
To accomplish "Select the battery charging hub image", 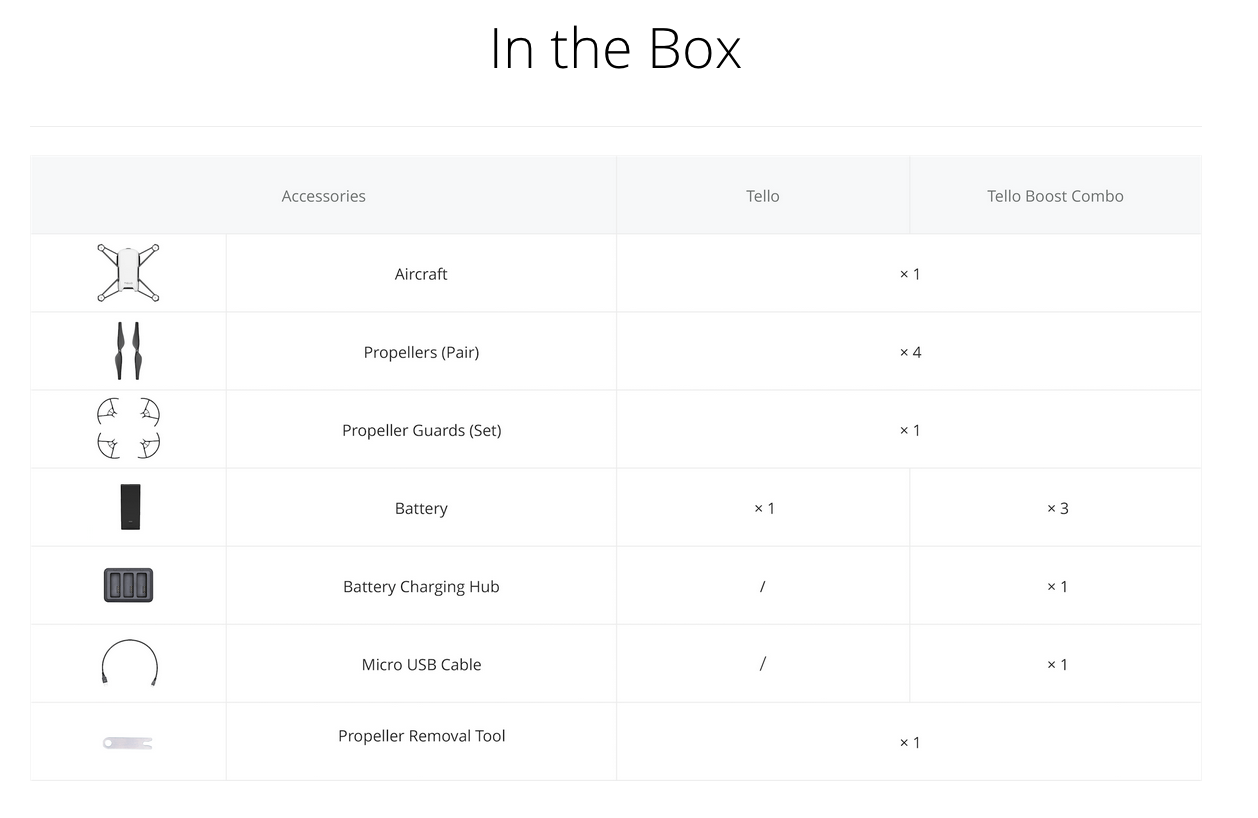I will [x=128, y=585].
